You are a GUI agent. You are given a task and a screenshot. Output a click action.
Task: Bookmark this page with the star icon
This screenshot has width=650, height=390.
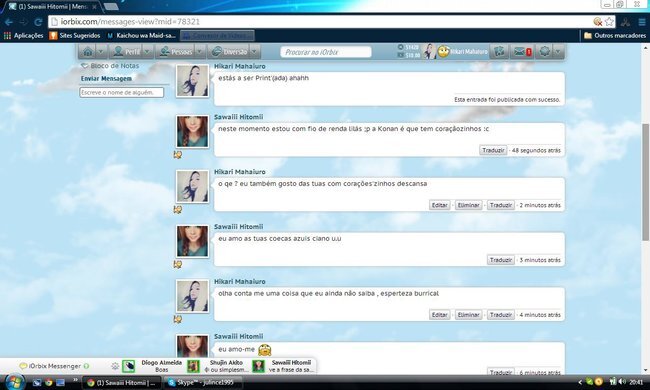609,22
